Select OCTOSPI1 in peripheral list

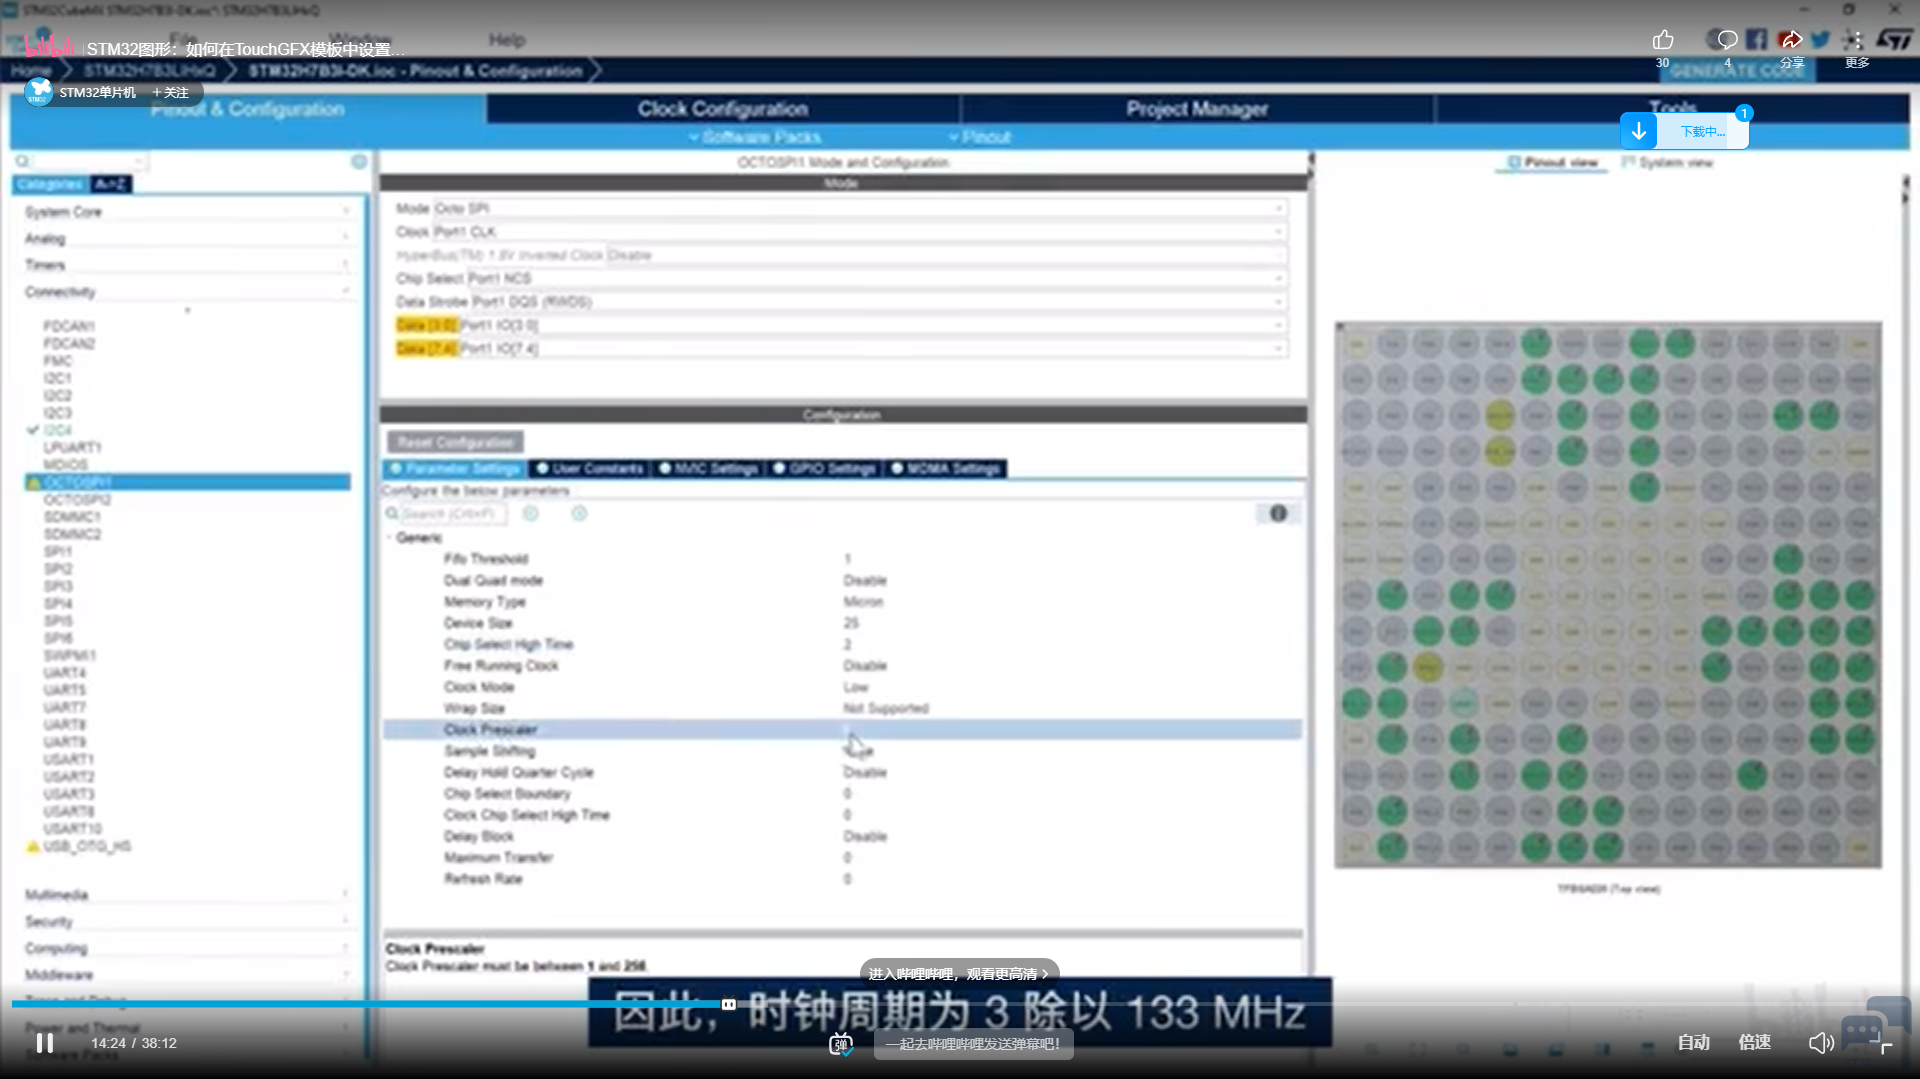click(187, 482)
